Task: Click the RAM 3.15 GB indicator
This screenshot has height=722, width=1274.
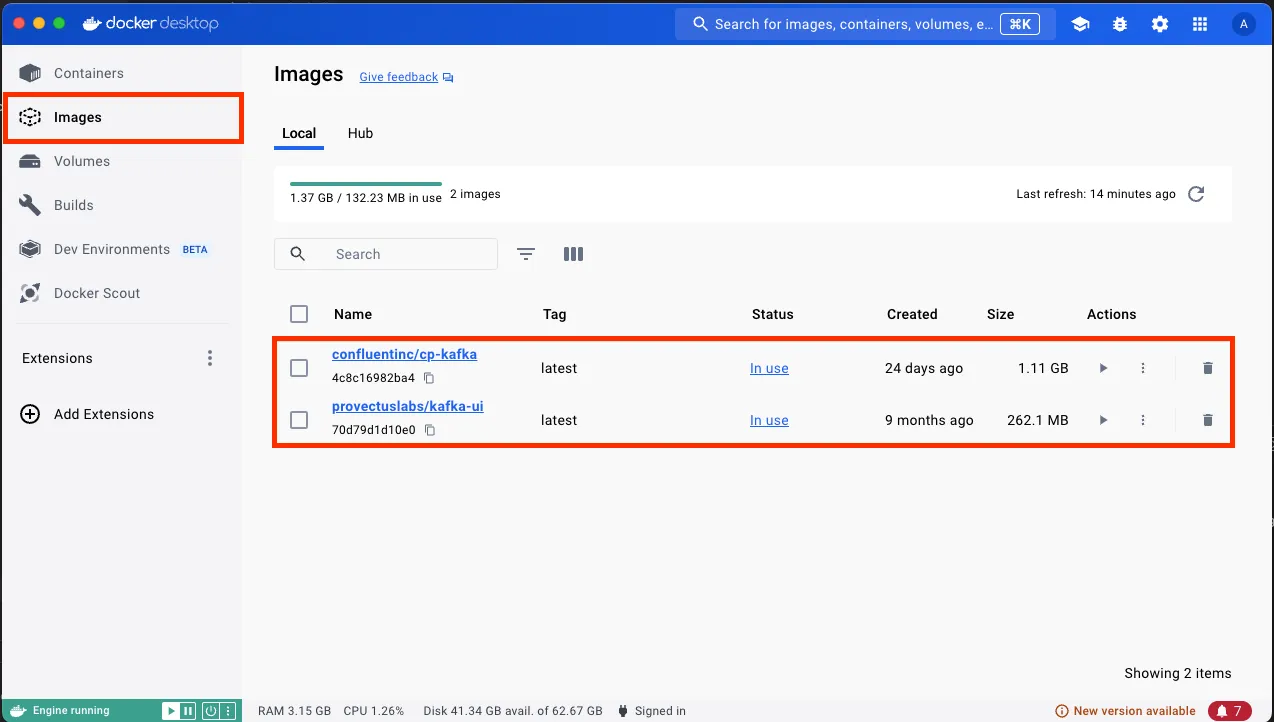Action: (294, 711)
